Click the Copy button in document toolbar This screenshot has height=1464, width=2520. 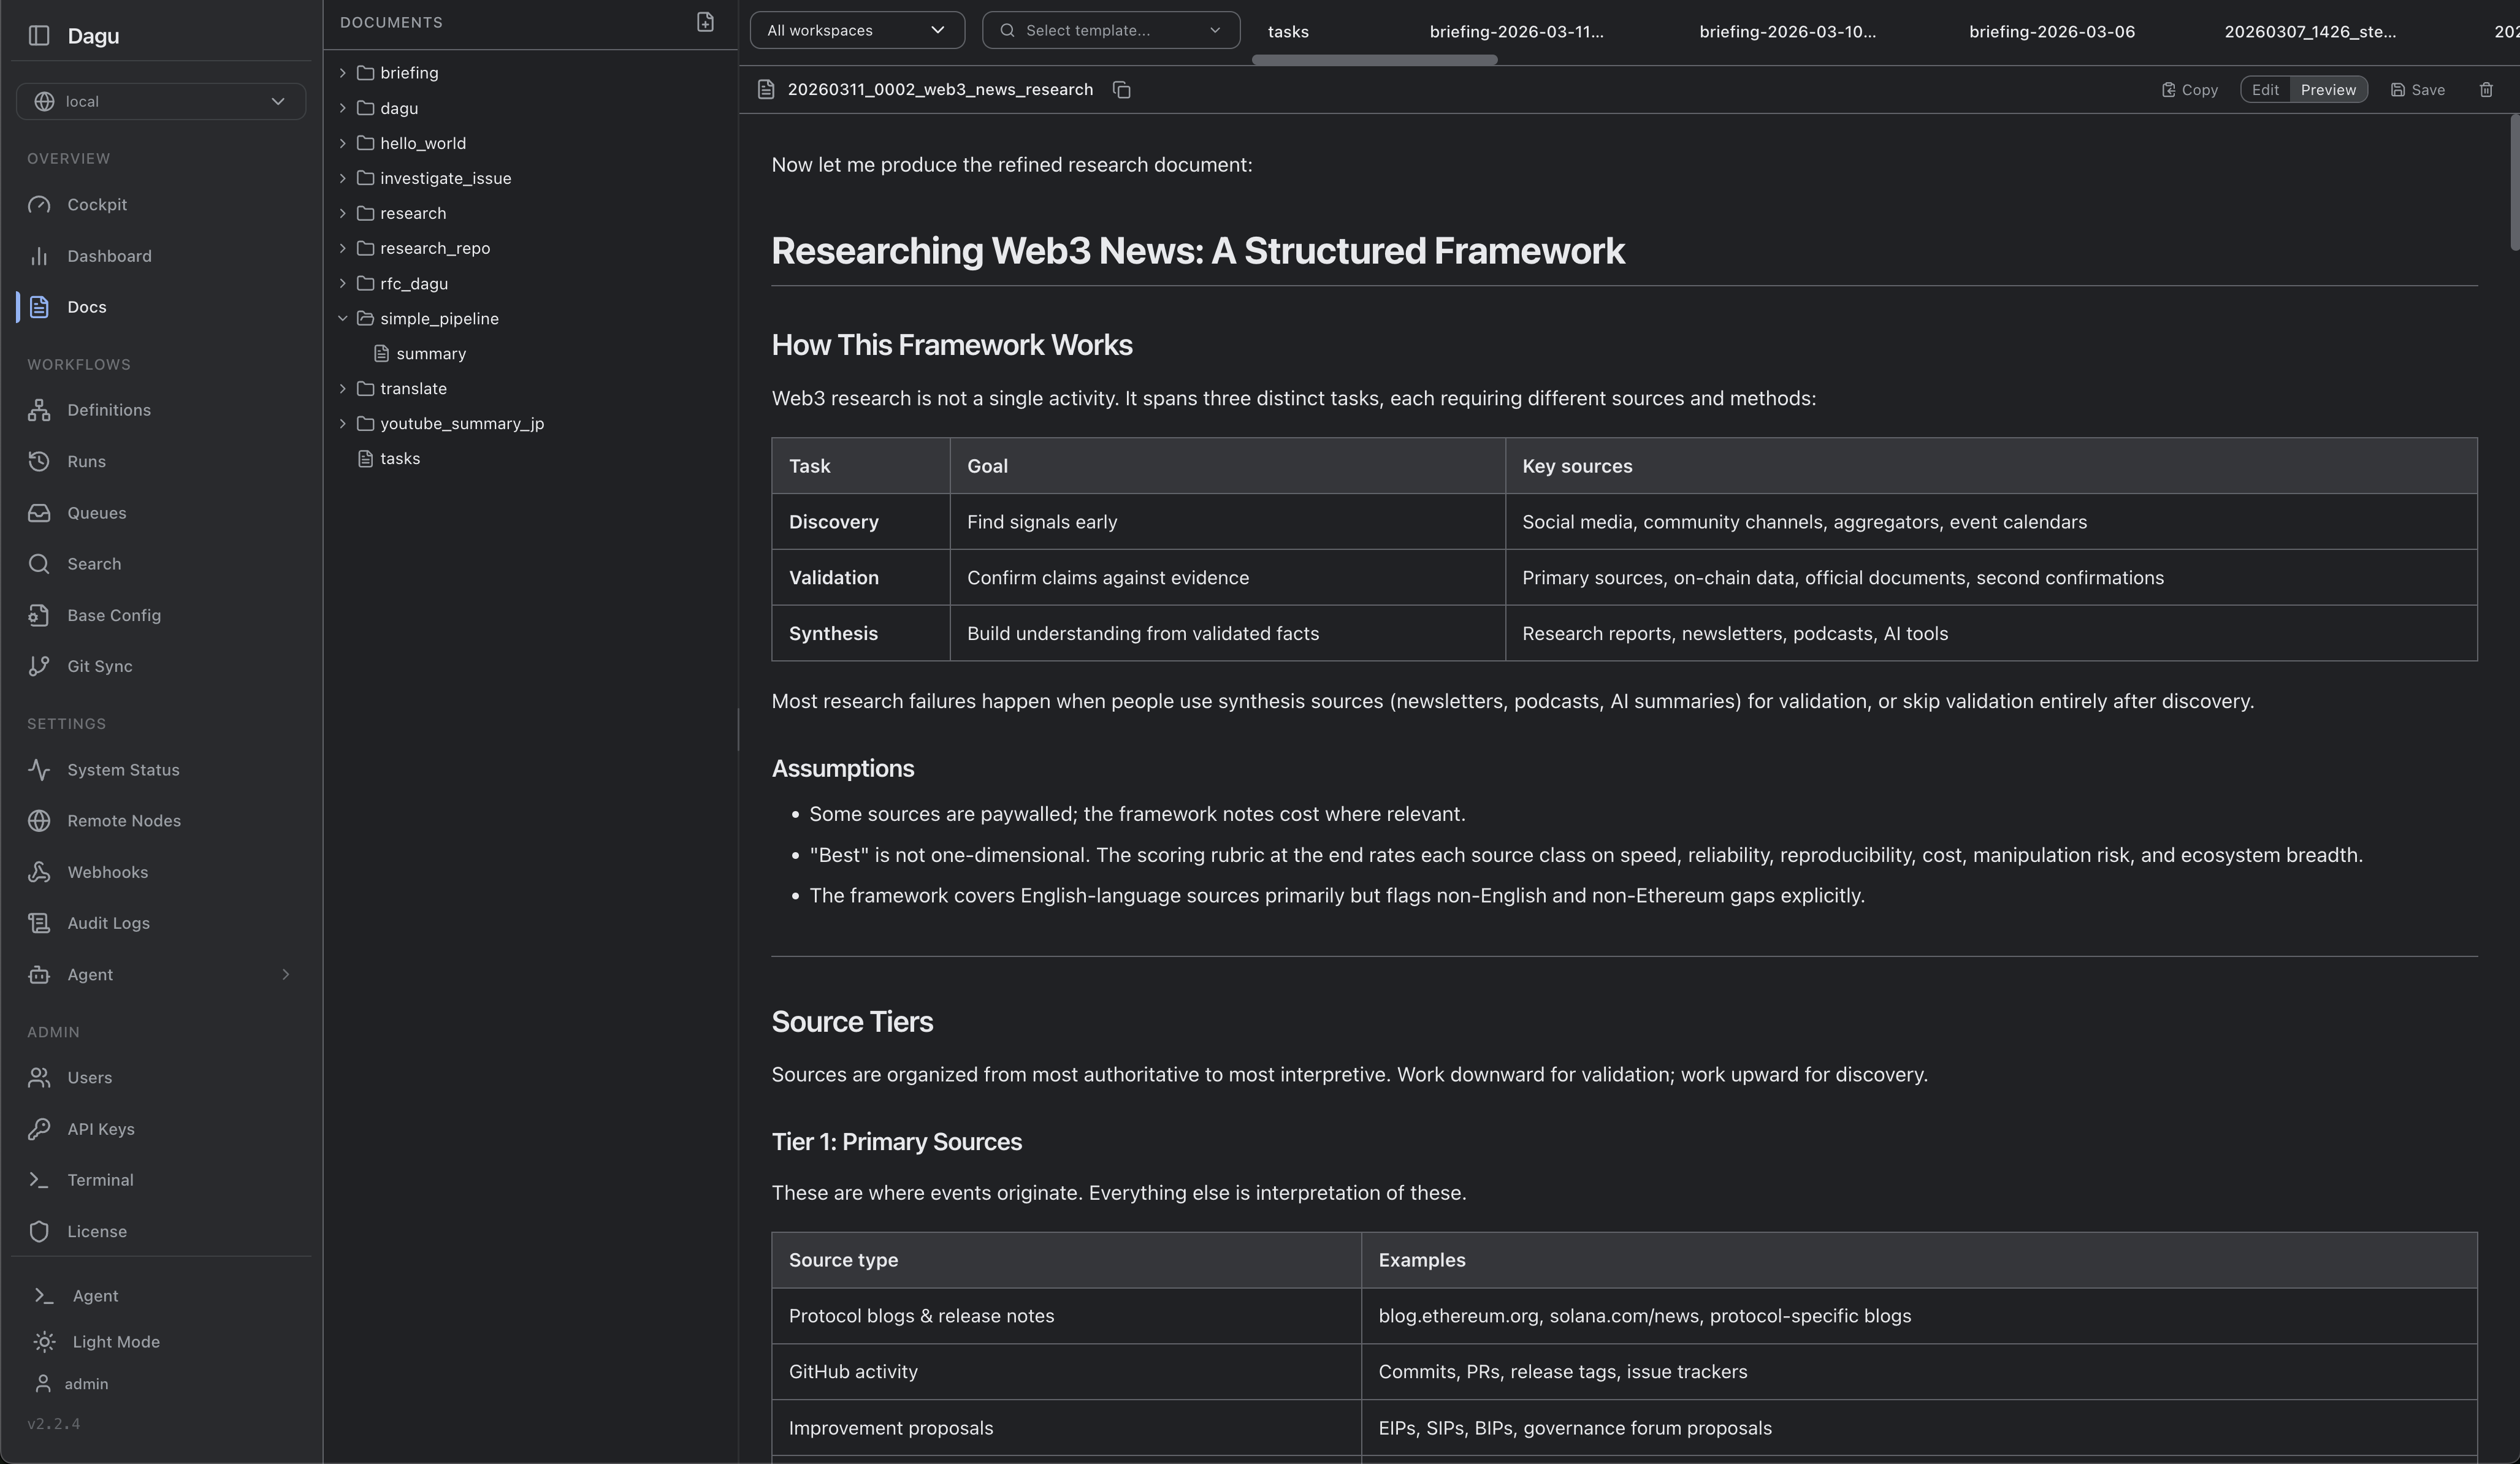[2189, 90]
